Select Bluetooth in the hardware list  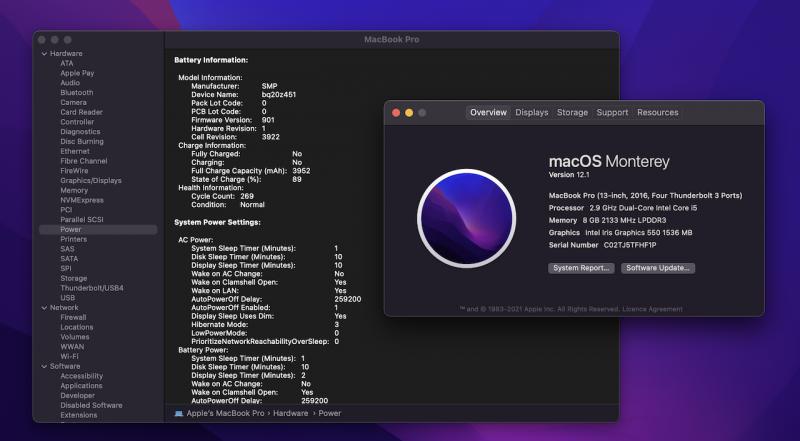point(77,92)
